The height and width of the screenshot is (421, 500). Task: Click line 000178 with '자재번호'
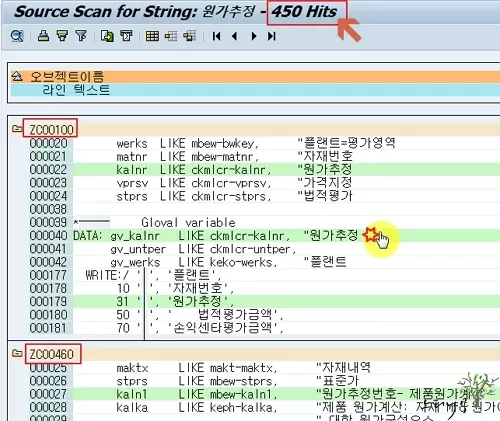[264, 288]
